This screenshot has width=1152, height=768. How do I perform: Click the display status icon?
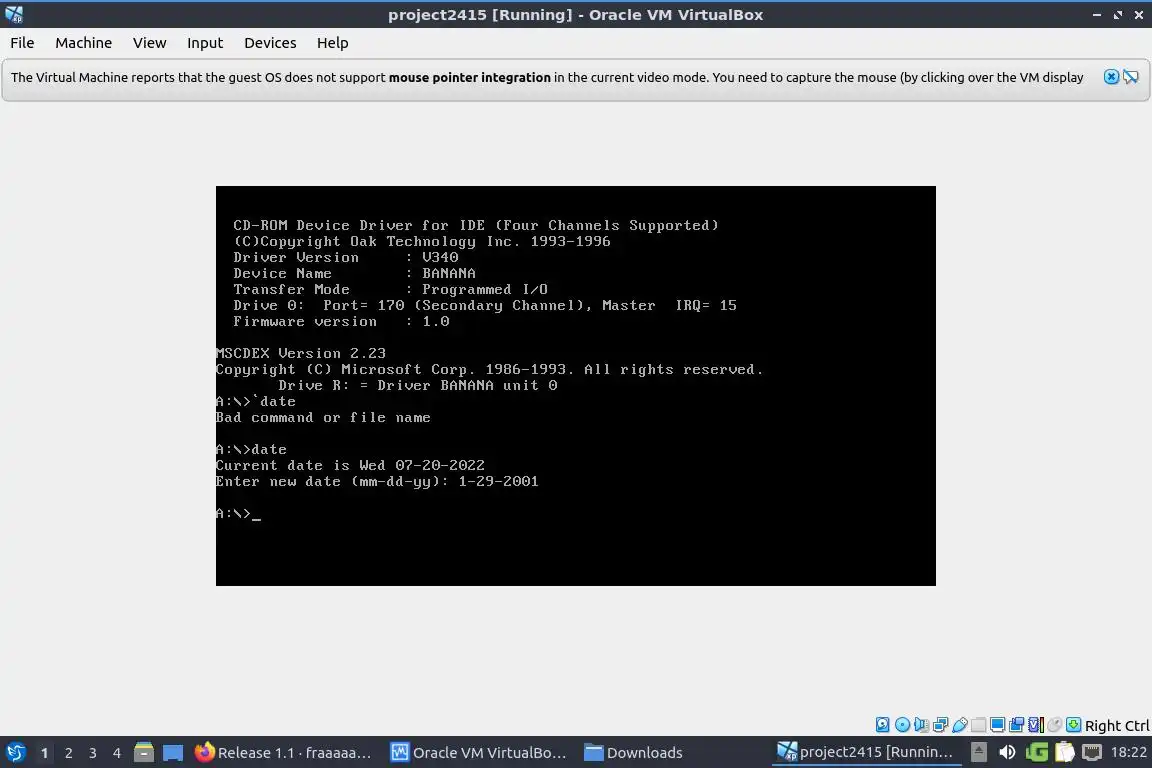(x=997, y=725)
